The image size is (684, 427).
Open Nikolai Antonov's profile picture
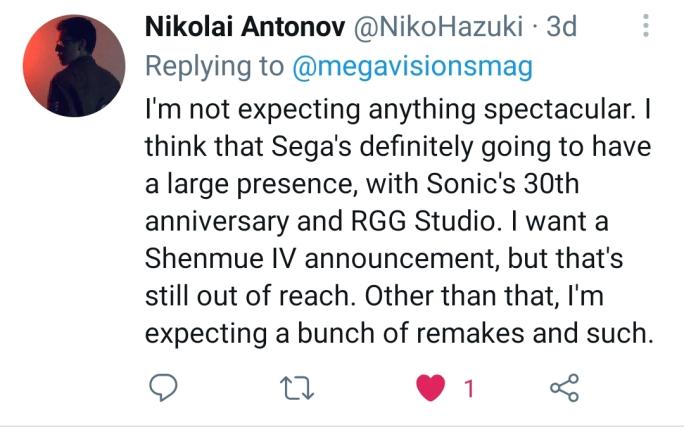pyautogui.click(x=74, y=65)
